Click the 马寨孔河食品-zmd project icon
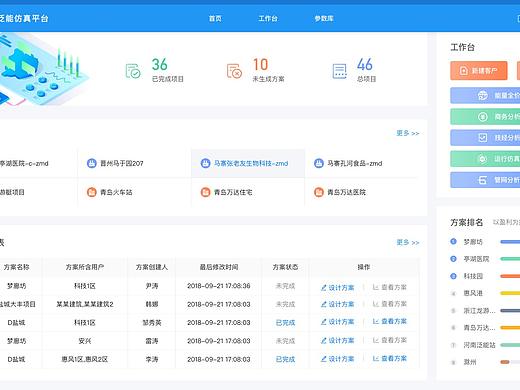520x390 pixels. (x=319, y=163)
